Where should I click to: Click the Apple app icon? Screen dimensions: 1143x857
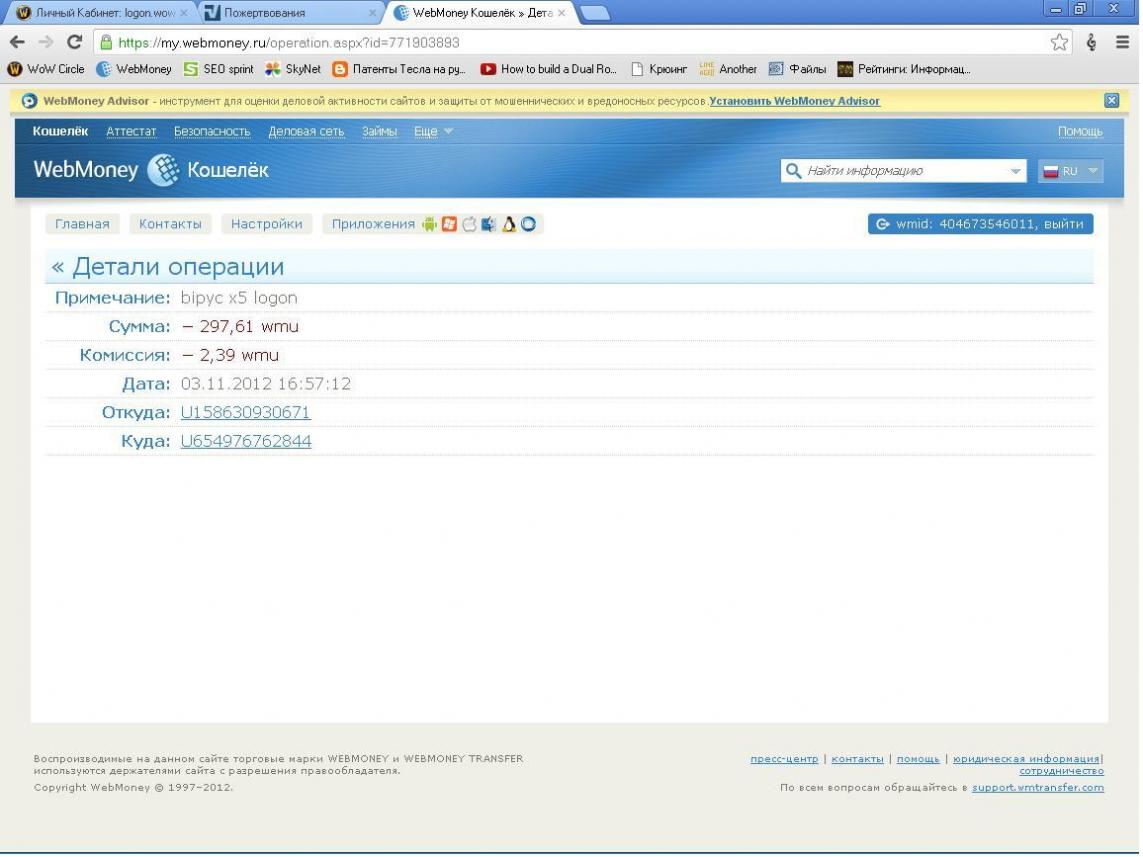(x=469, y=224)
